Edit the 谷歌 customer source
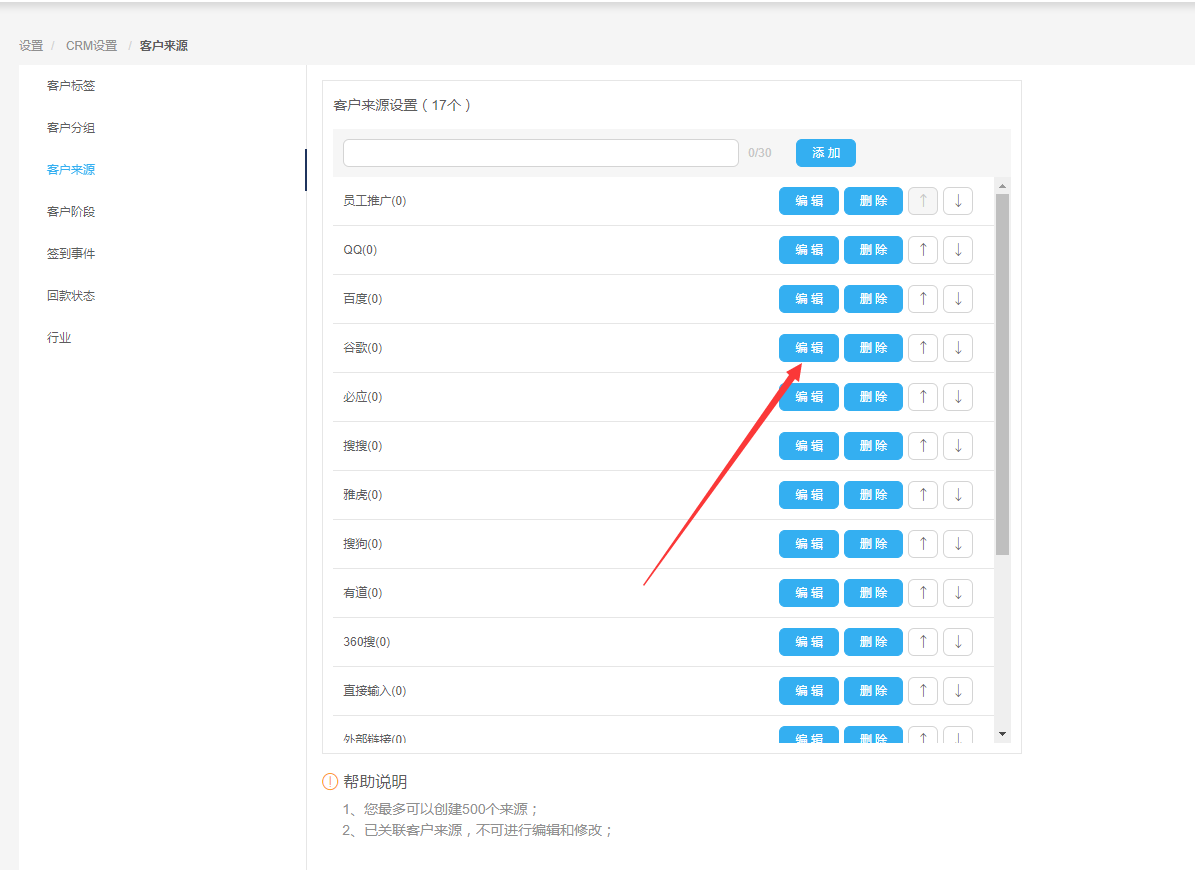The height and width of the screenshot is (870, 1195). (808, 347)
